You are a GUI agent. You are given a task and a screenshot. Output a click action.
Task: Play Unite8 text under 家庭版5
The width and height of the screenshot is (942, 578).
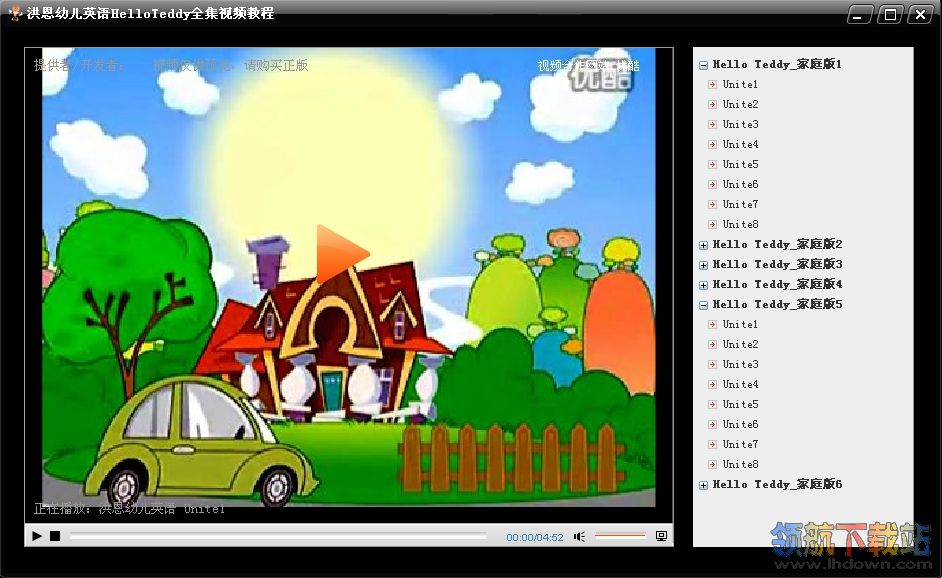tap(740, 464)
